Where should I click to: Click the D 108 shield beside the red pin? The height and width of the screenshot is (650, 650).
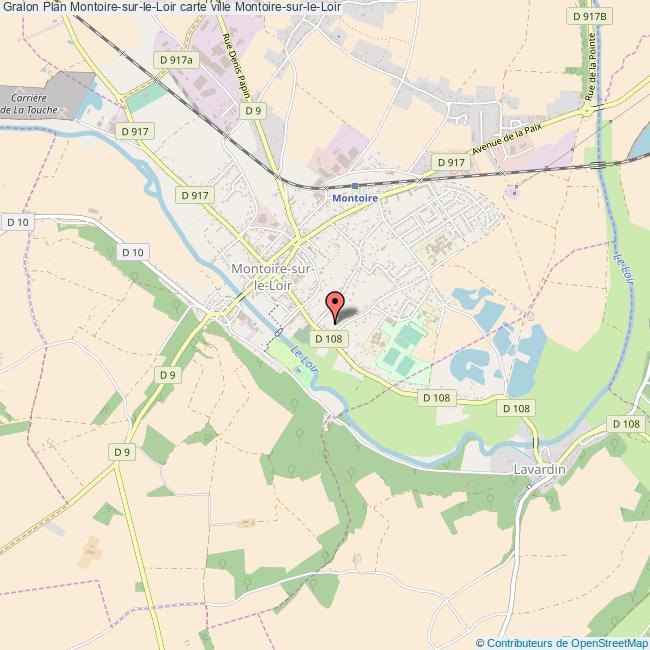coord(329,339)
